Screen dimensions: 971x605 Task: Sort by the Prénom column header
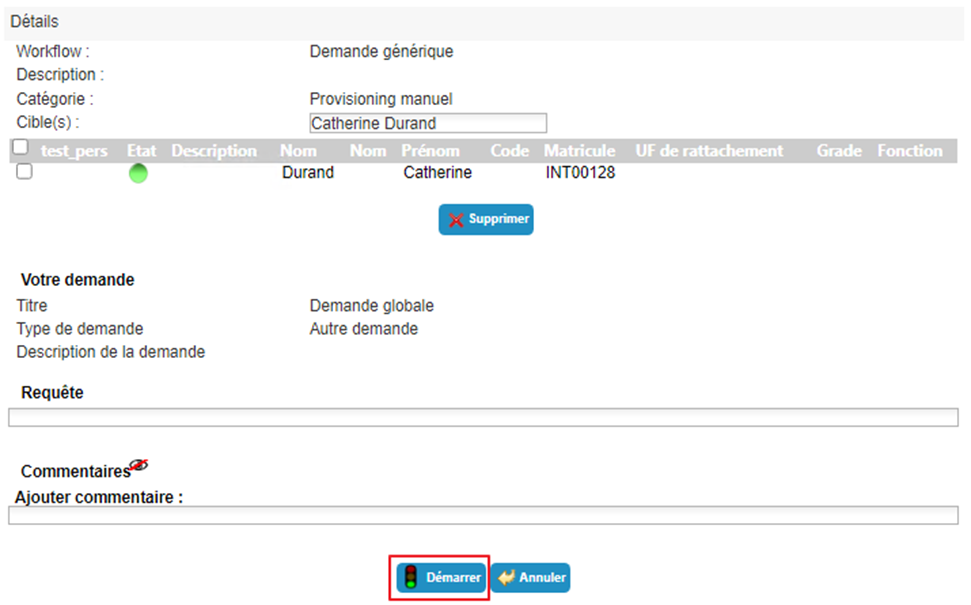(x=430, y=151)
